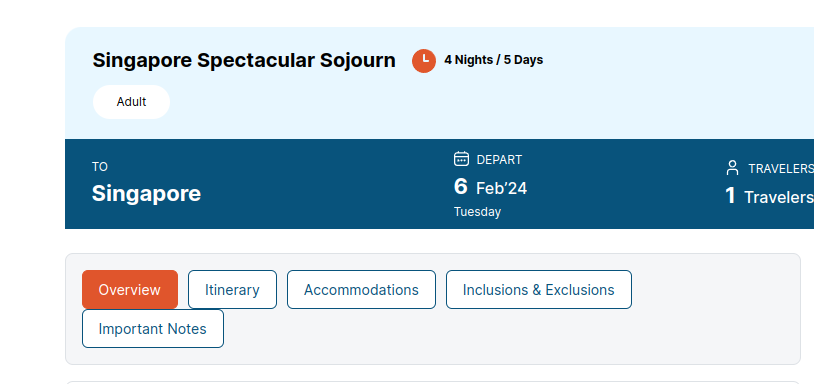814x384 pixels.
Task: Show the Inclusions & Exclusions tab
Action: [x=538, y=290]
